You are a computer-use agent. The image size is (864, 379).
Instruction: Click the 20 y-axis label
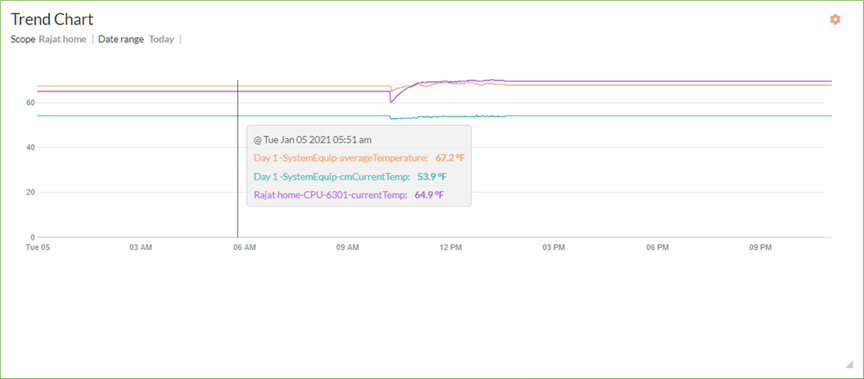click(x=30, y=193)
